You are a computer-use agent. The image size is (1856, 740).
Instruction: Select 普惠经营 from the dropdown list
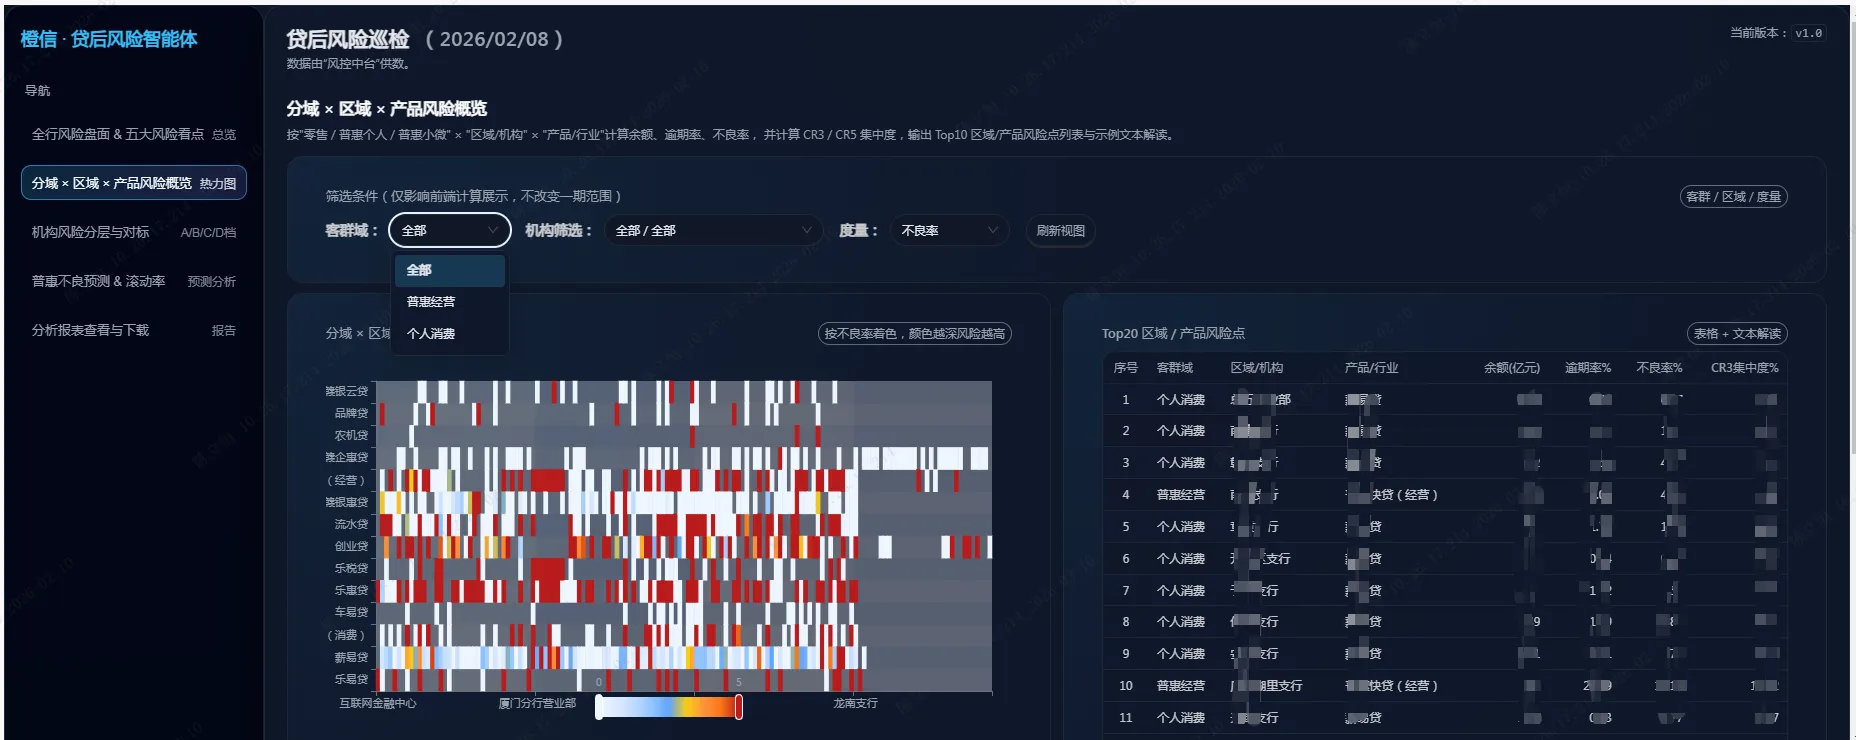[x=431, y=302]
